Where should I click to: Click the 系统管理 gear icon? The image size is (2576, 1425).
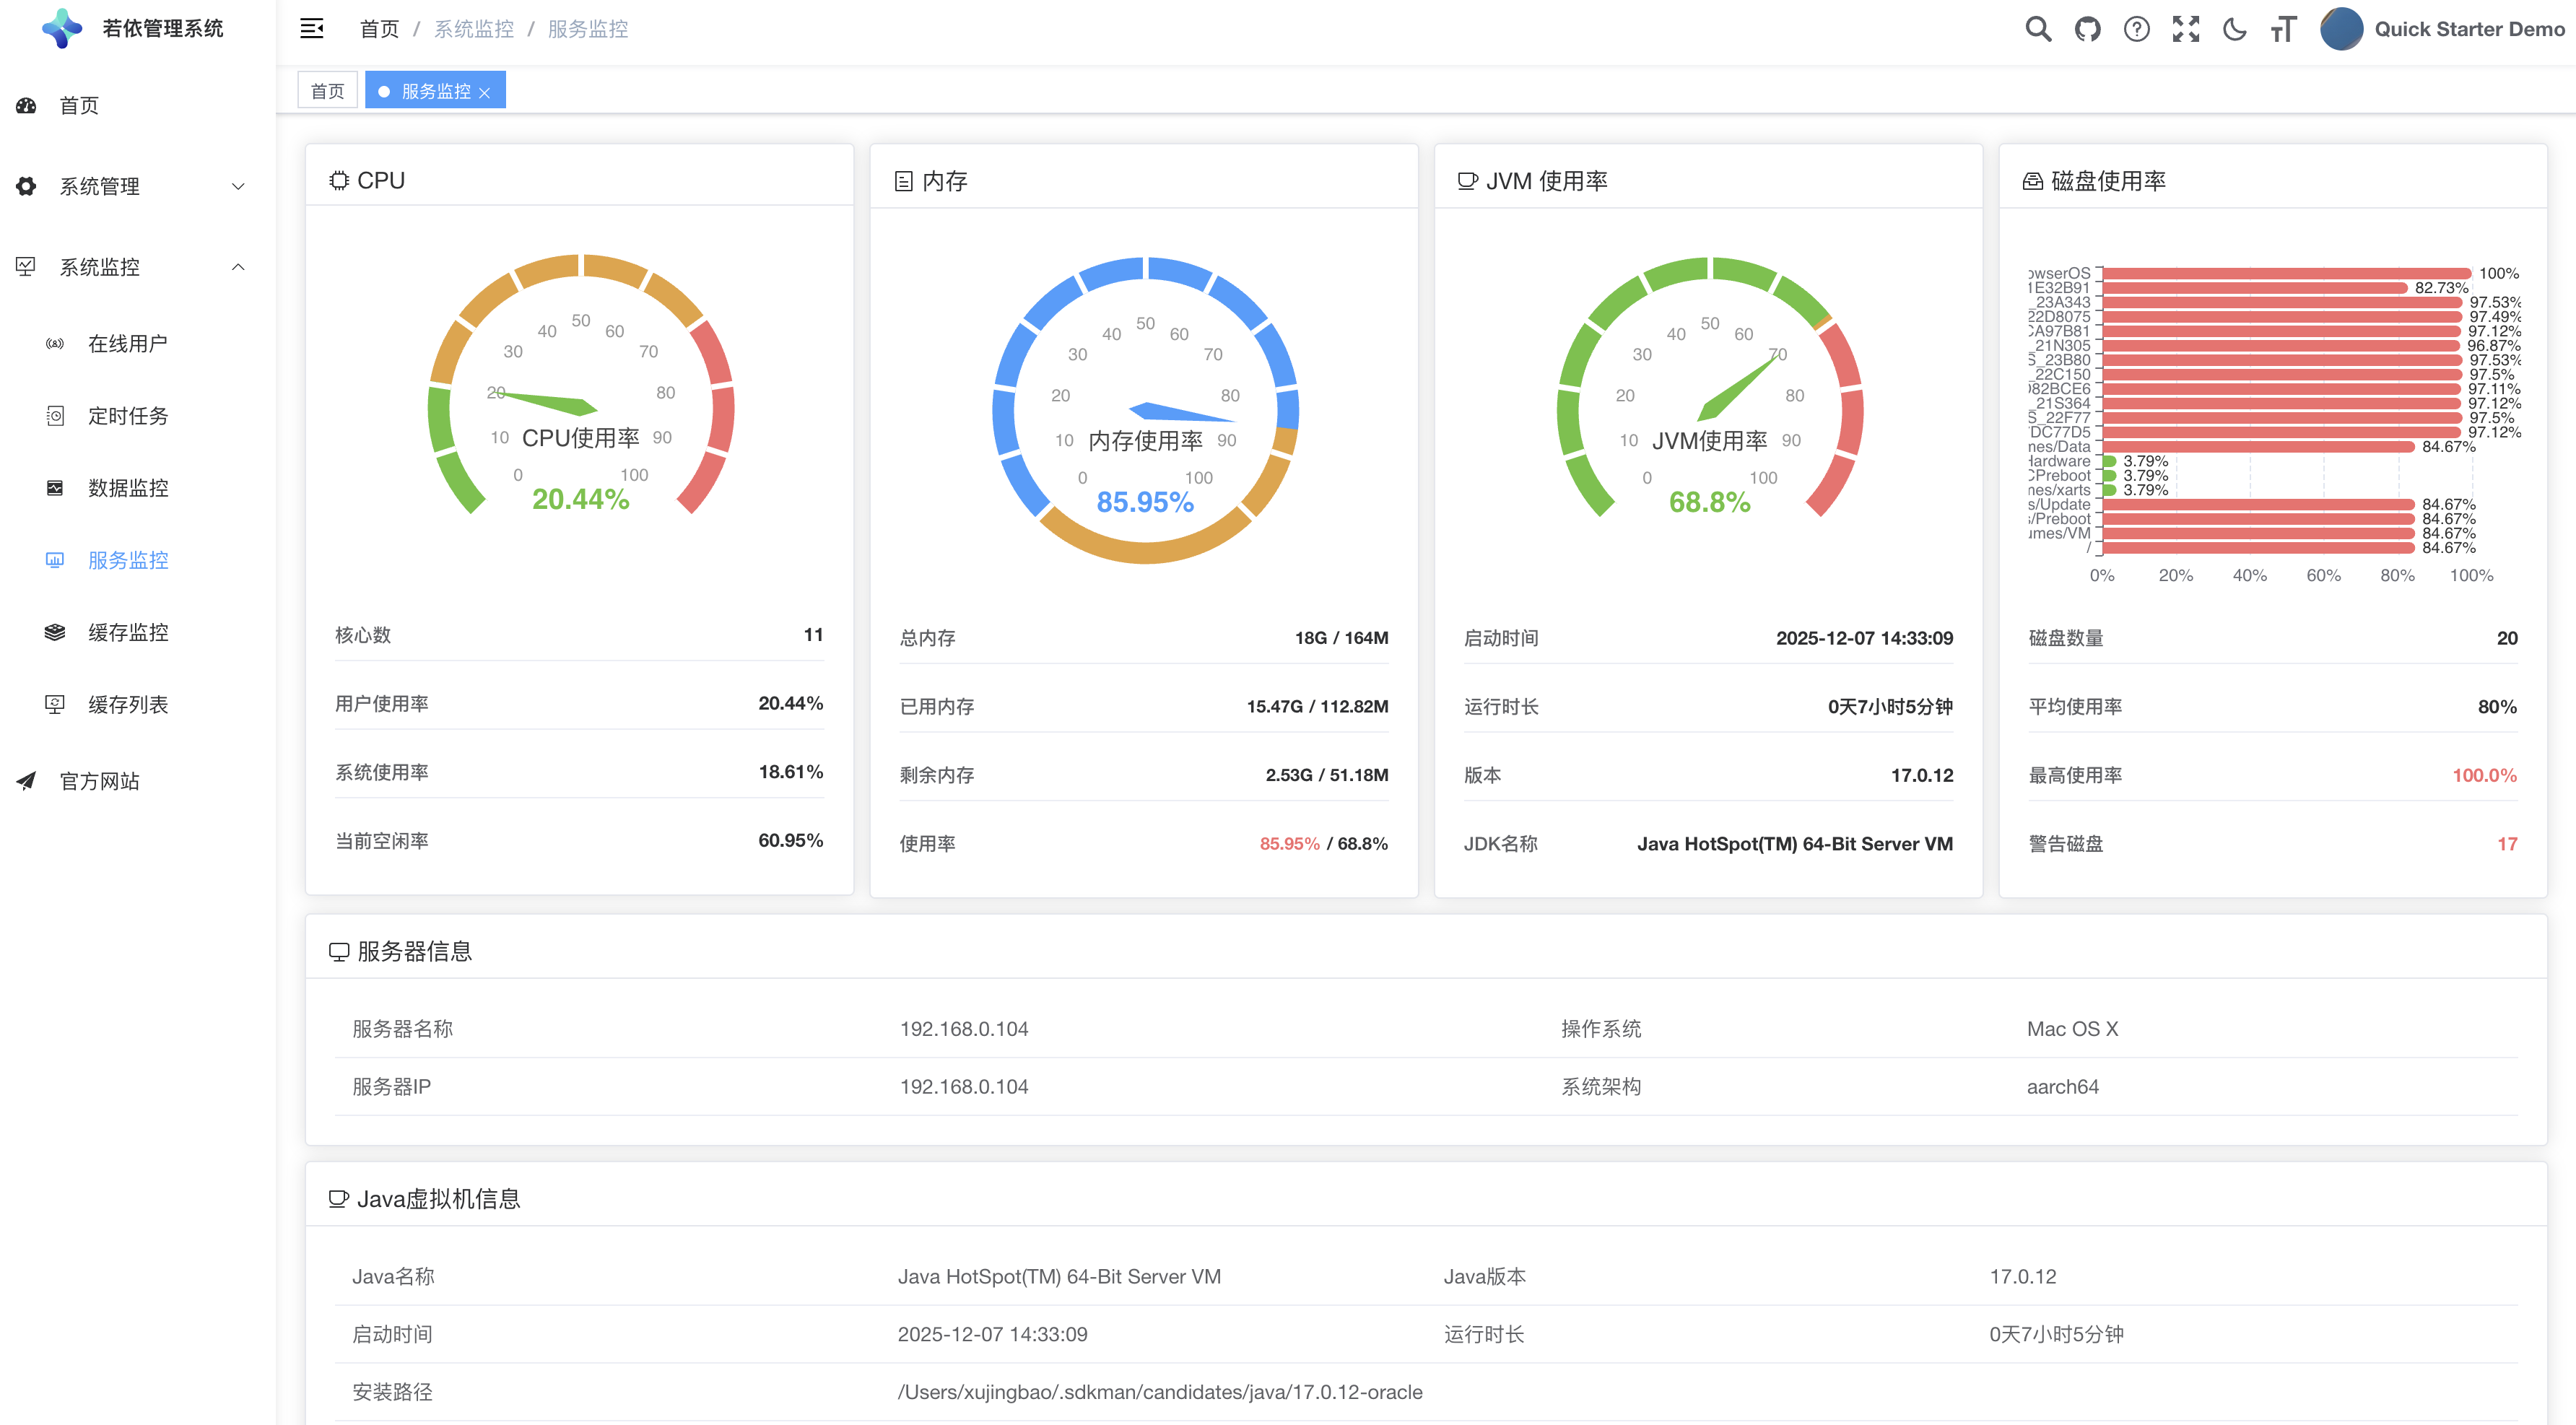(x=26, y=186)
